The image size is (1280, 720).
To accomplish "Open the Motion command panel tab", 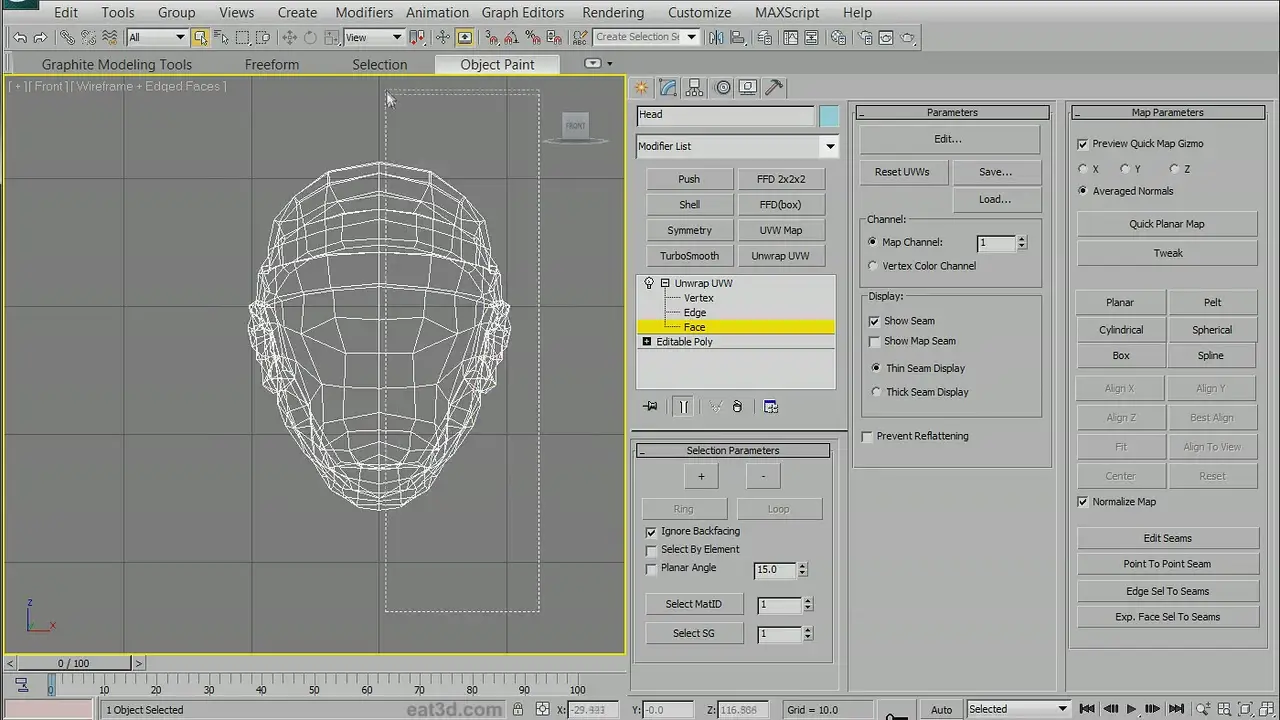I will point(722,88).
